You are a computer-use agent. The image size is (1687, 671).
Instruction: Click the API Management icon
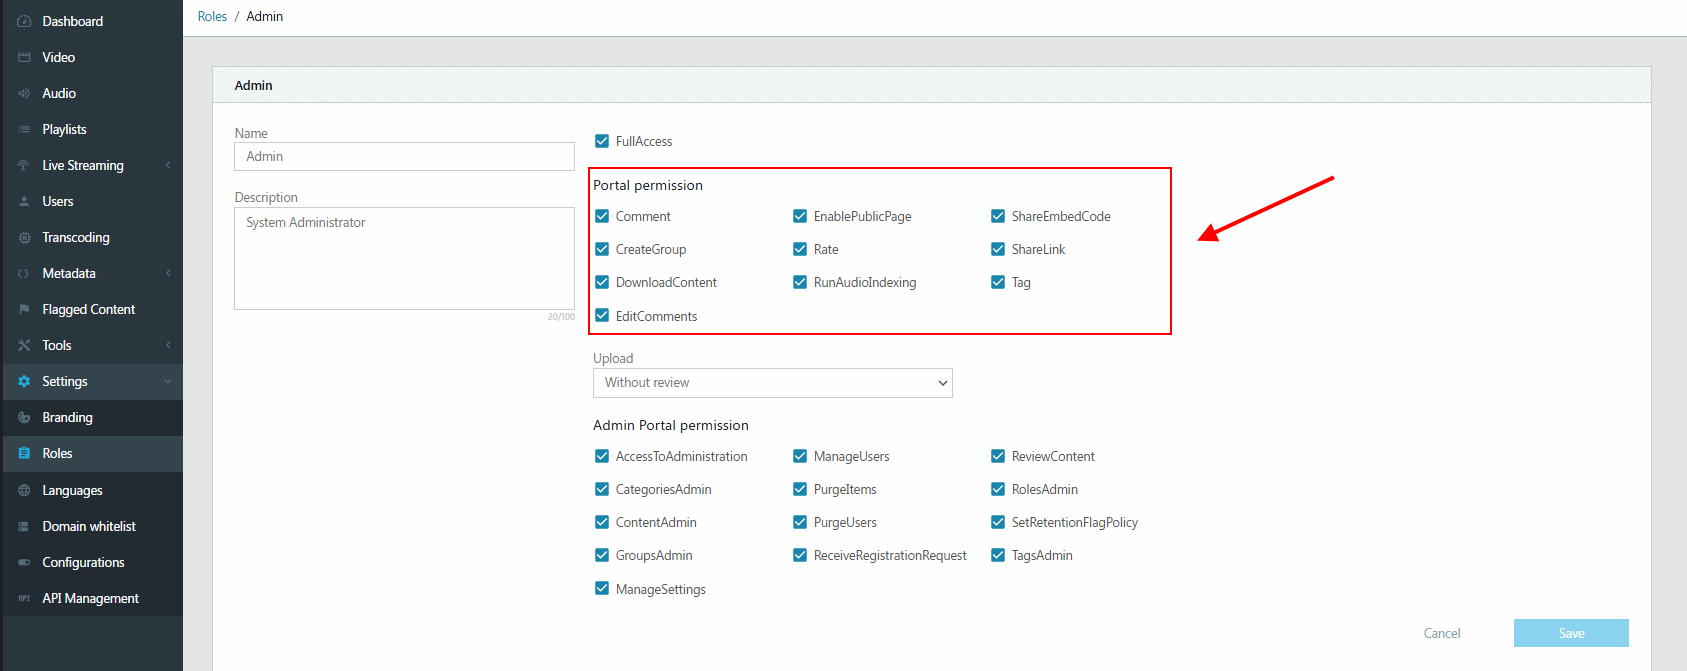24,598
